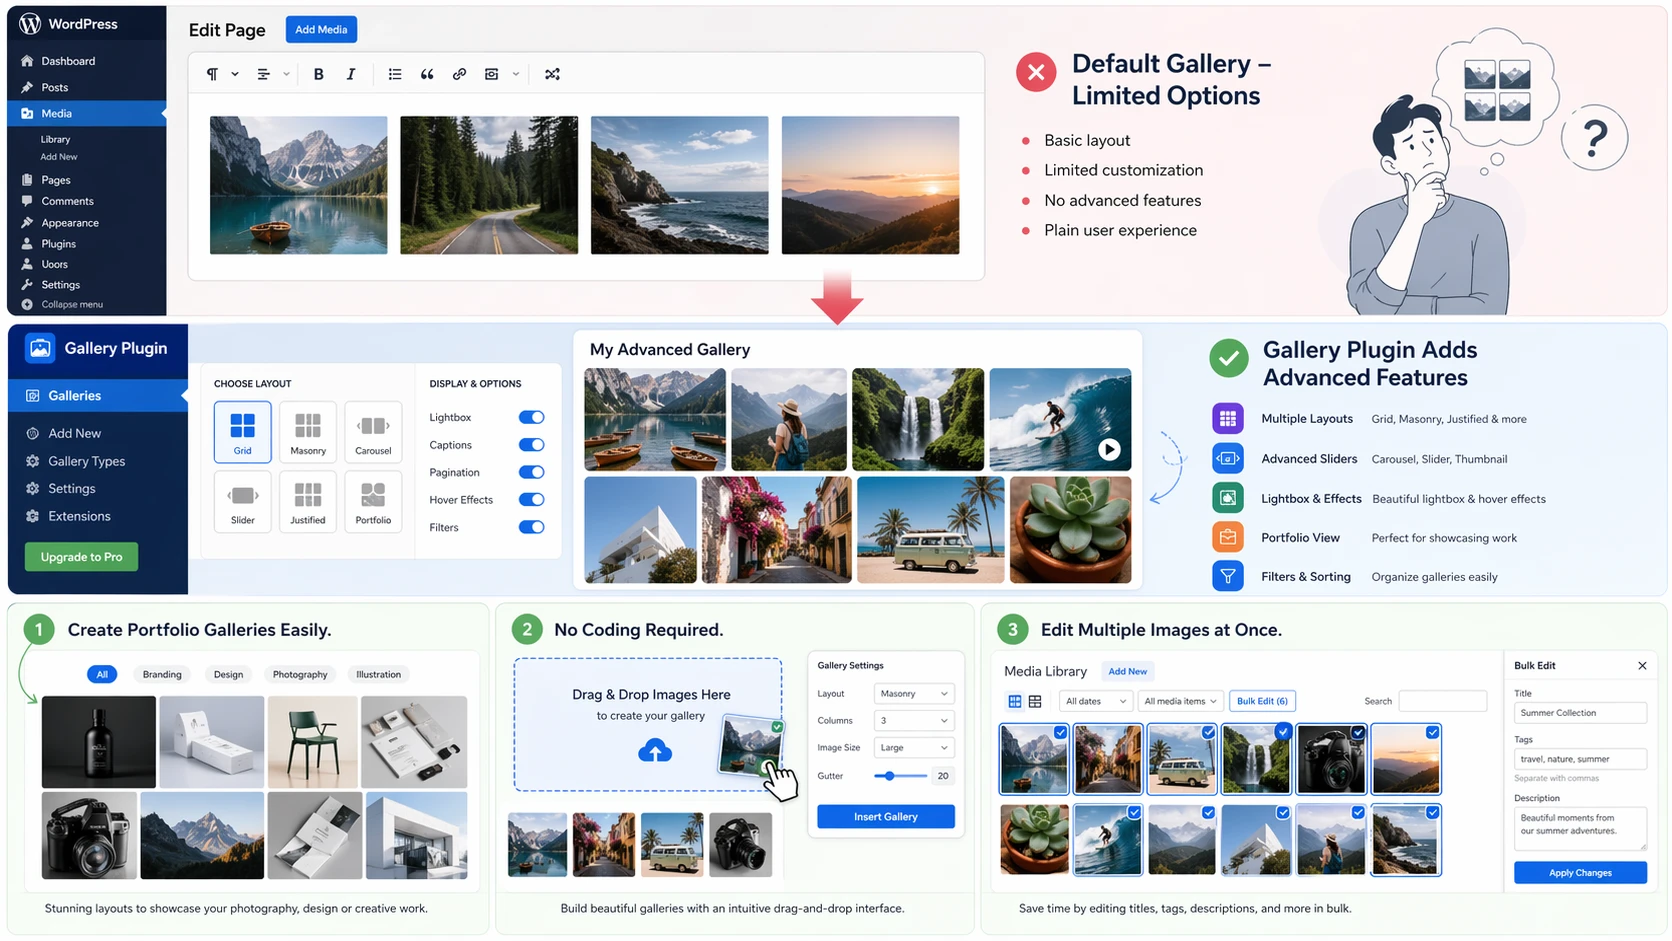Click the Portfolio View feature icon
The image size is (1672, 941).
coord(1227,537)
